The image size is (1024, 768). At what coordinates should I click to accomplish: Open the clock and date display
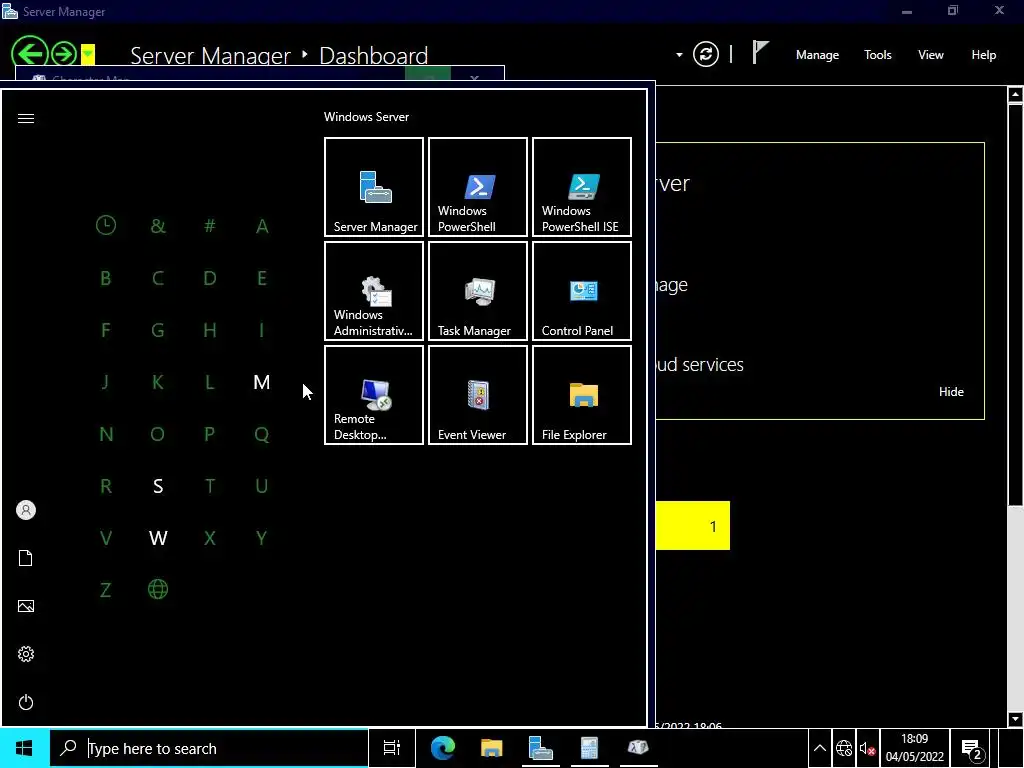pyautogui.click(x=914, y=748)
